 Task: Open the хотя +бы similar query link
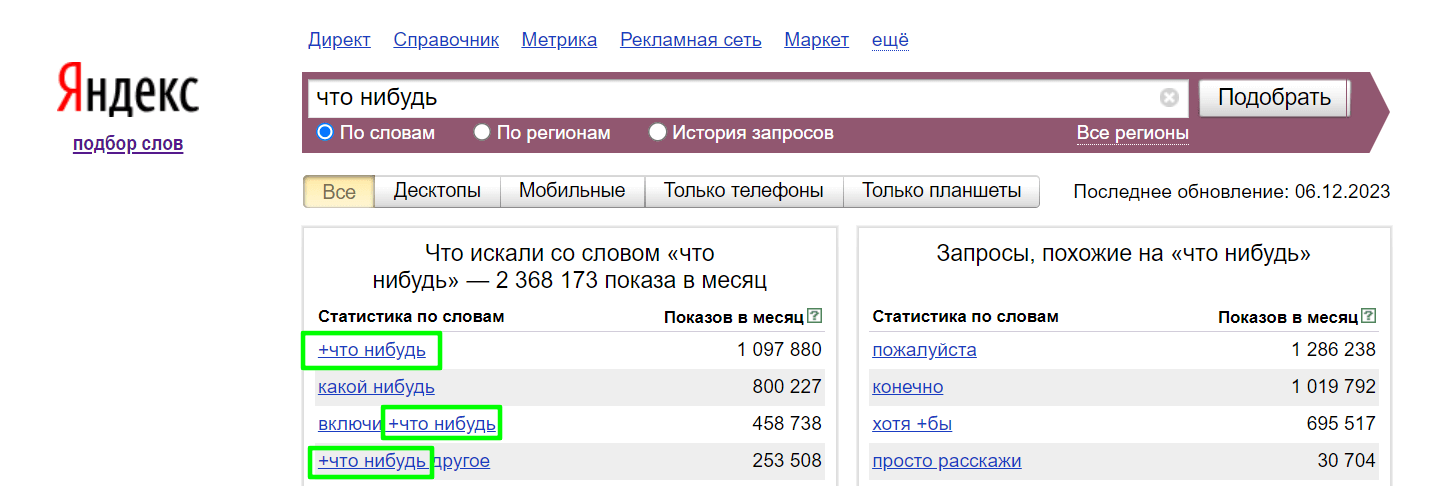pos(912,424)
